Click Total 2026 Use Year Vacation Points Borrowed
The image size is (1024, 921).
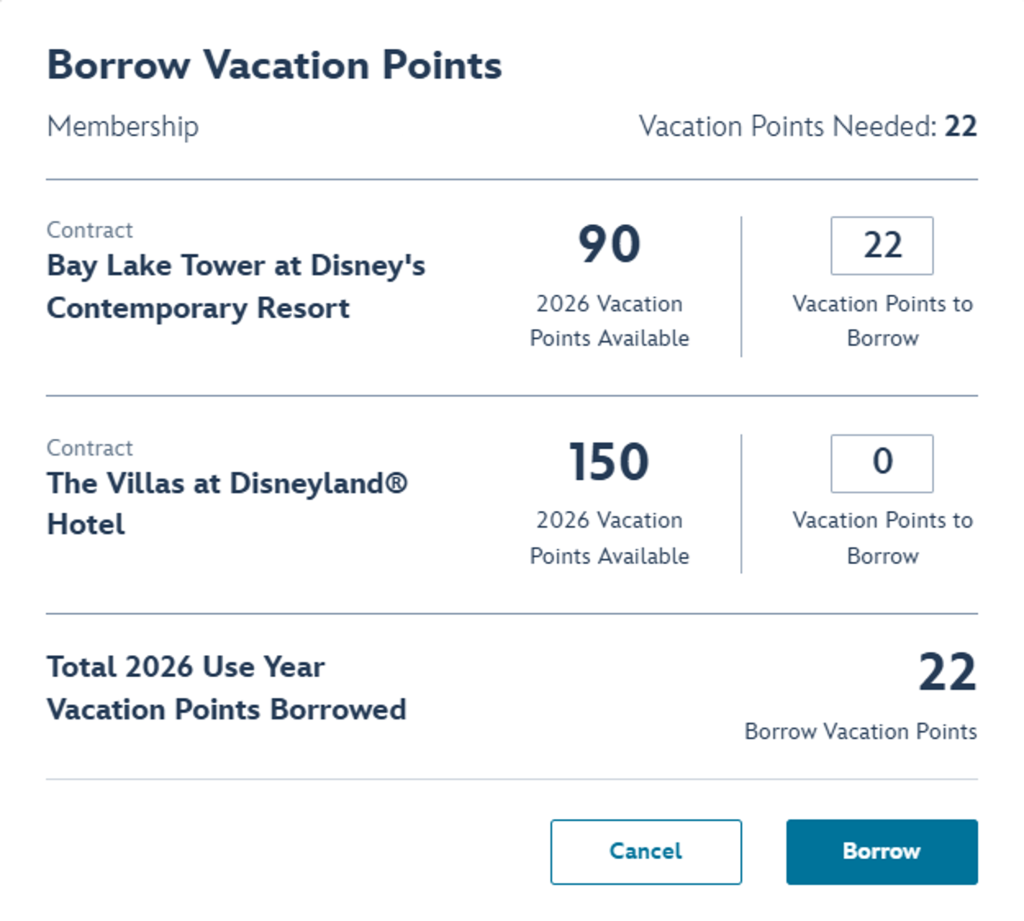click(x=227, y=688)
